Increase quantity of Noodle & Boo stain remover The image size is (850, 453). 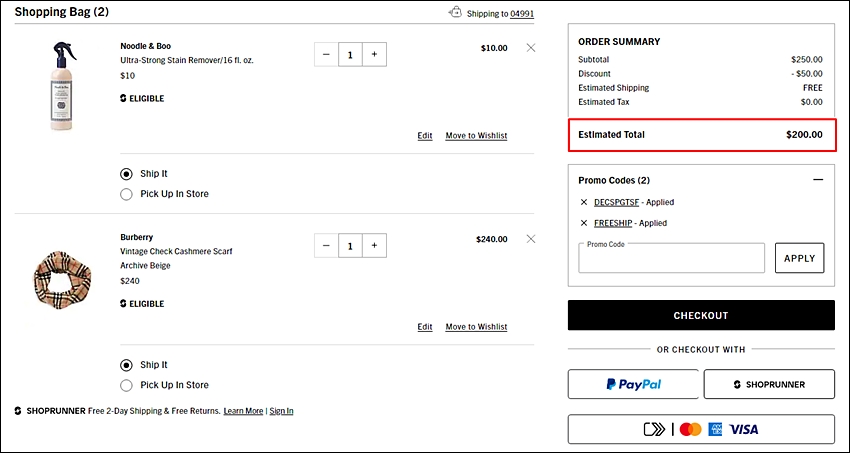click(374, 54)
